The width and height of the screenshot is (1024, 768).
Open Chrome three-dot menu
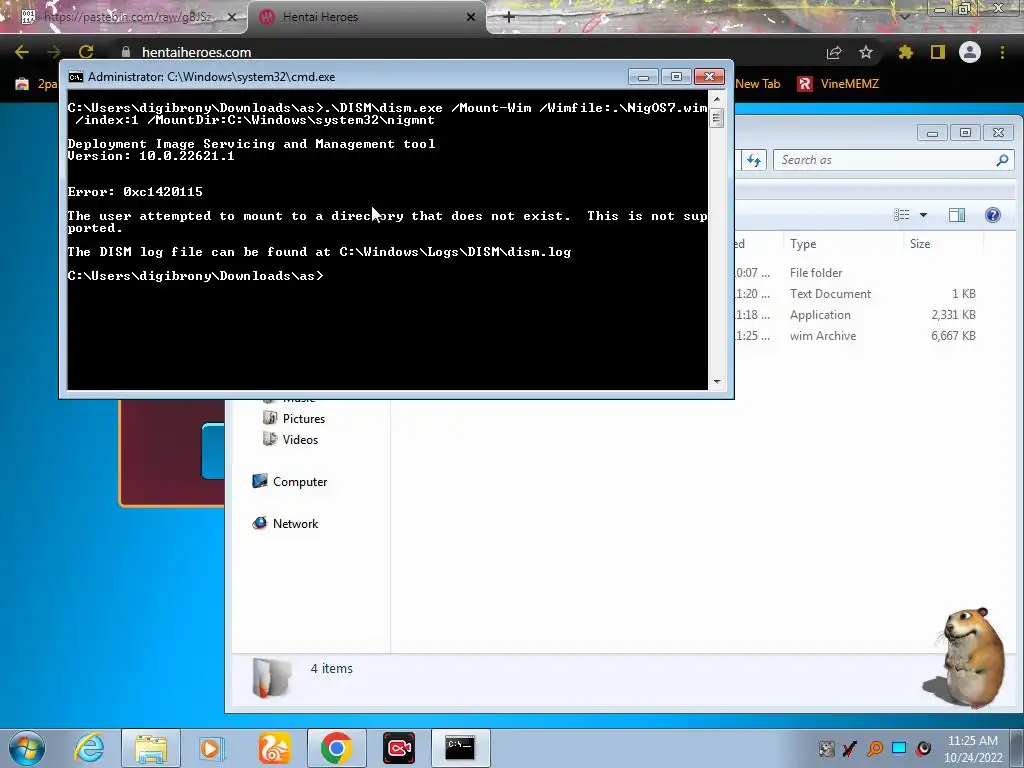tap(1002, 52)
